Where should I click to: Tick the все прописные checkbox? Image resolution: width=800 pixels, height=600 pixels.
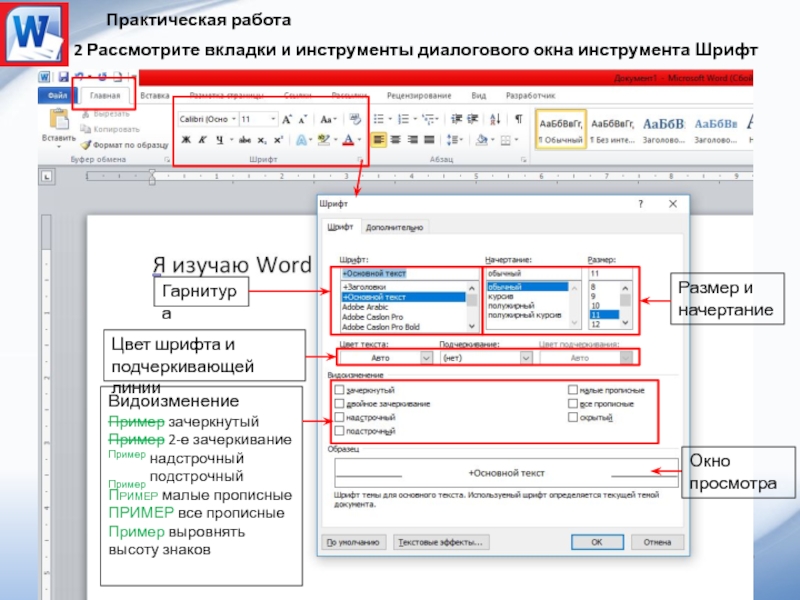(573, 404)
